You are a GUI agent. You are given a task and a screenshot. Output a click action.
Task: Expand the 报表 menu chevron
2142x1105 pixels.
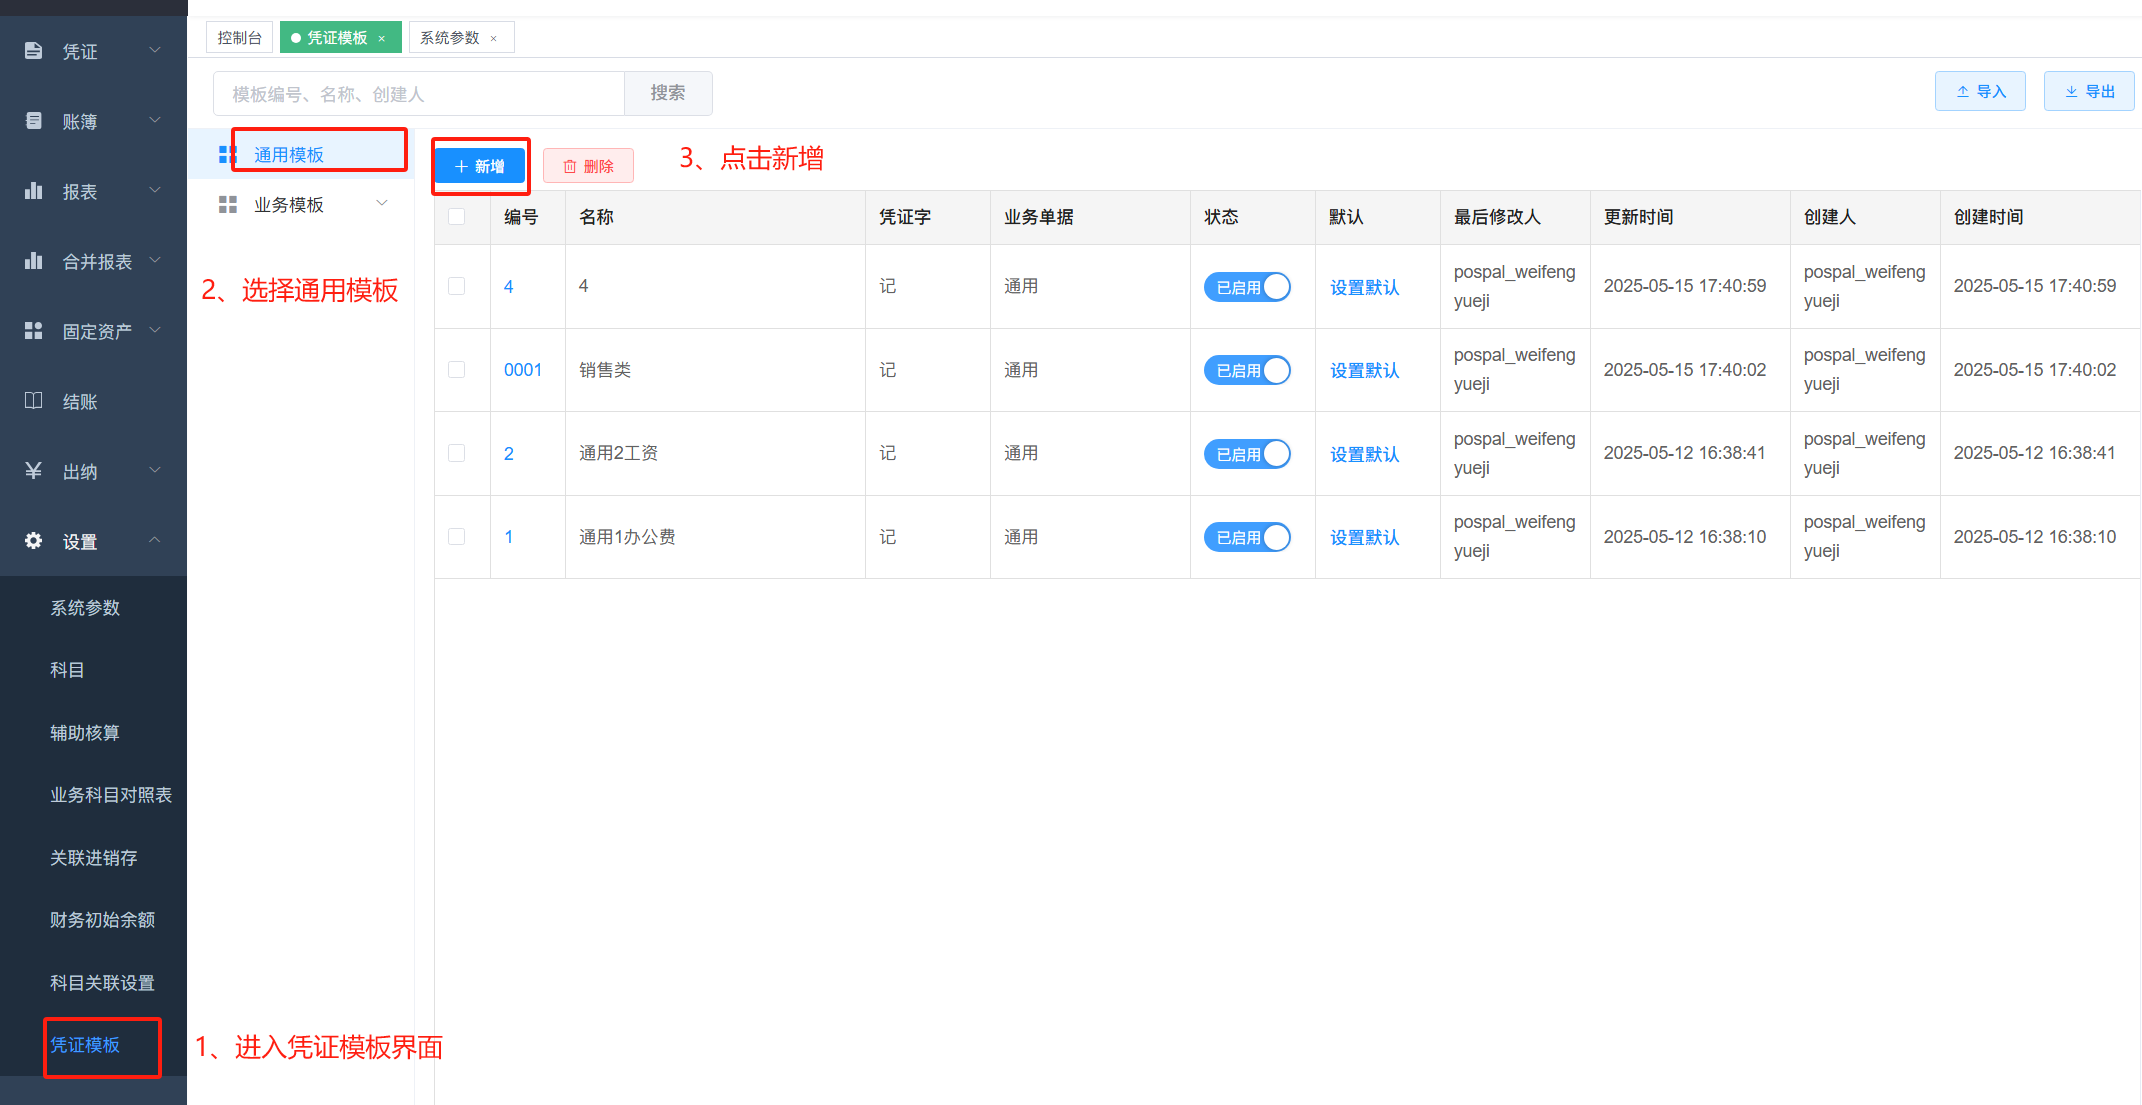[155, 189]
